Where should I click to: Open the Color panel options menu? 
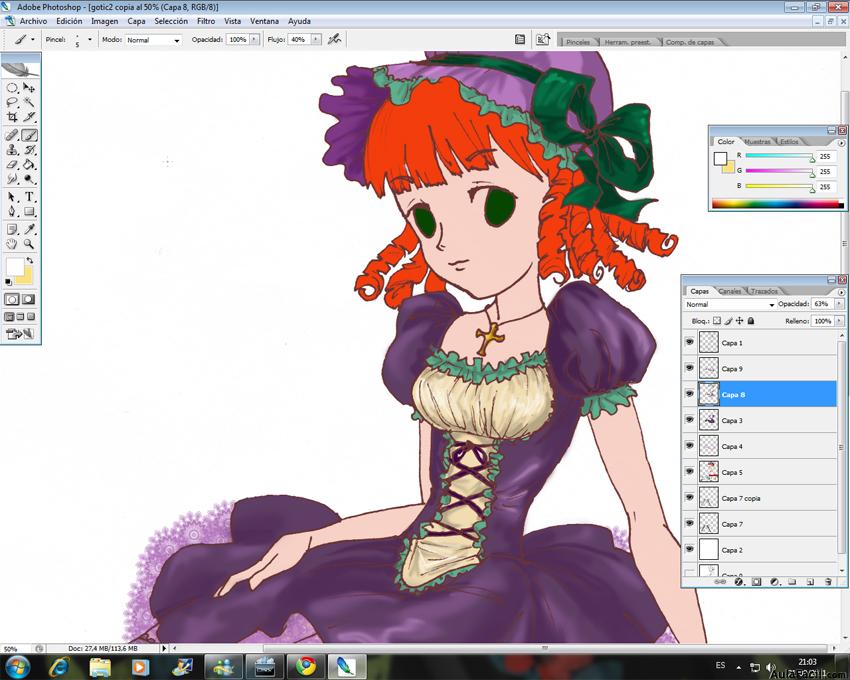841,143
